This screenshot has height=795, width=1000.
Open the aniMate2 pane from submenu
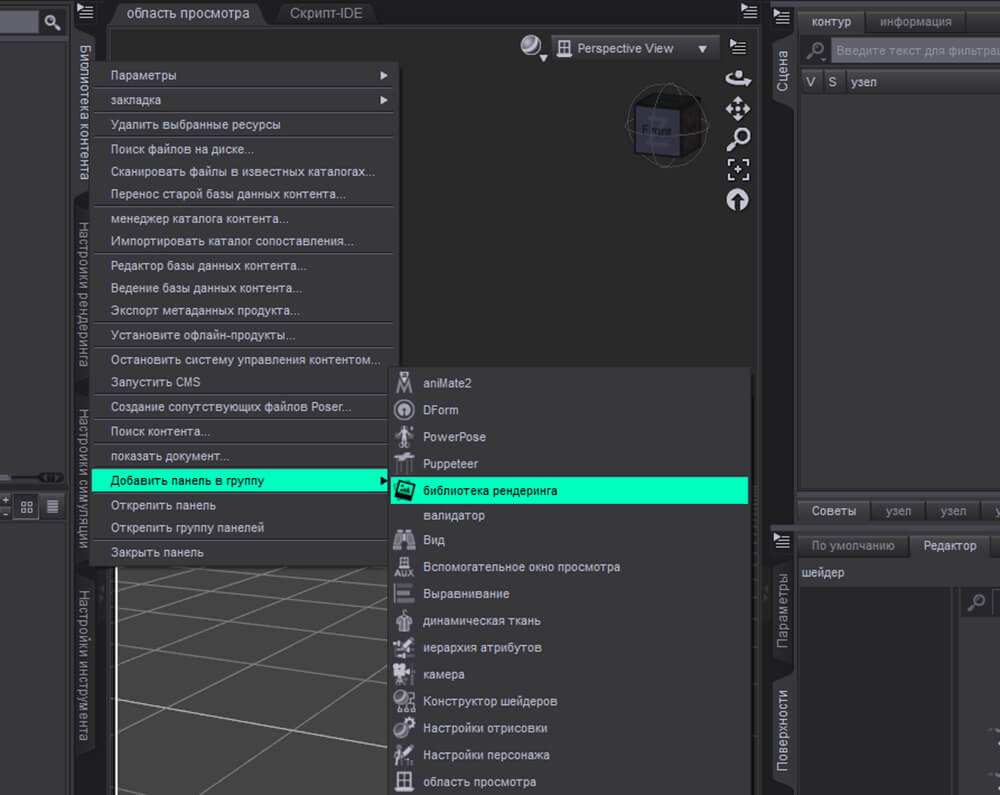pyautogui.click(x=569, y=383)
